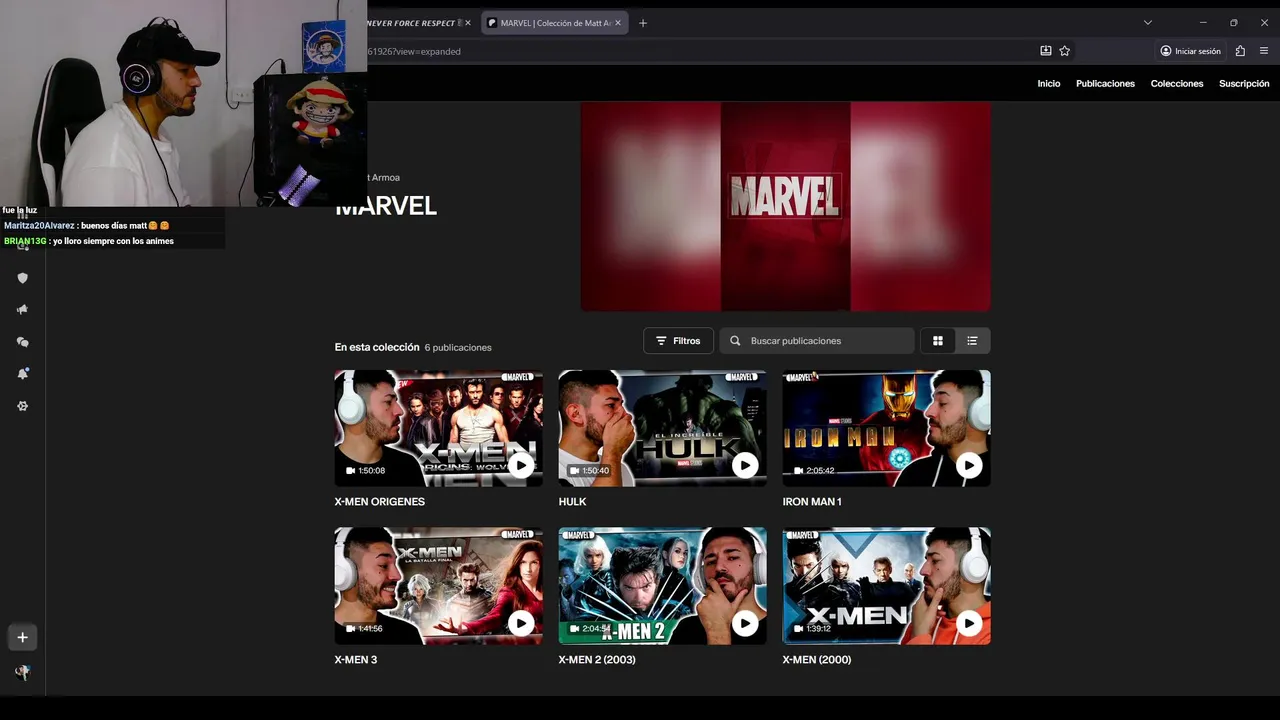Play the X-MEN ORIGENES video
The image size is (1280, 720).
click(x=521, y=465)
